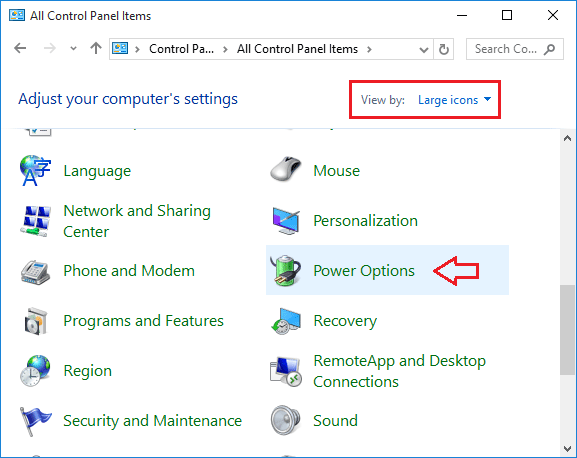Open the recent locations dropdown arrow

[x=74, y=48]
